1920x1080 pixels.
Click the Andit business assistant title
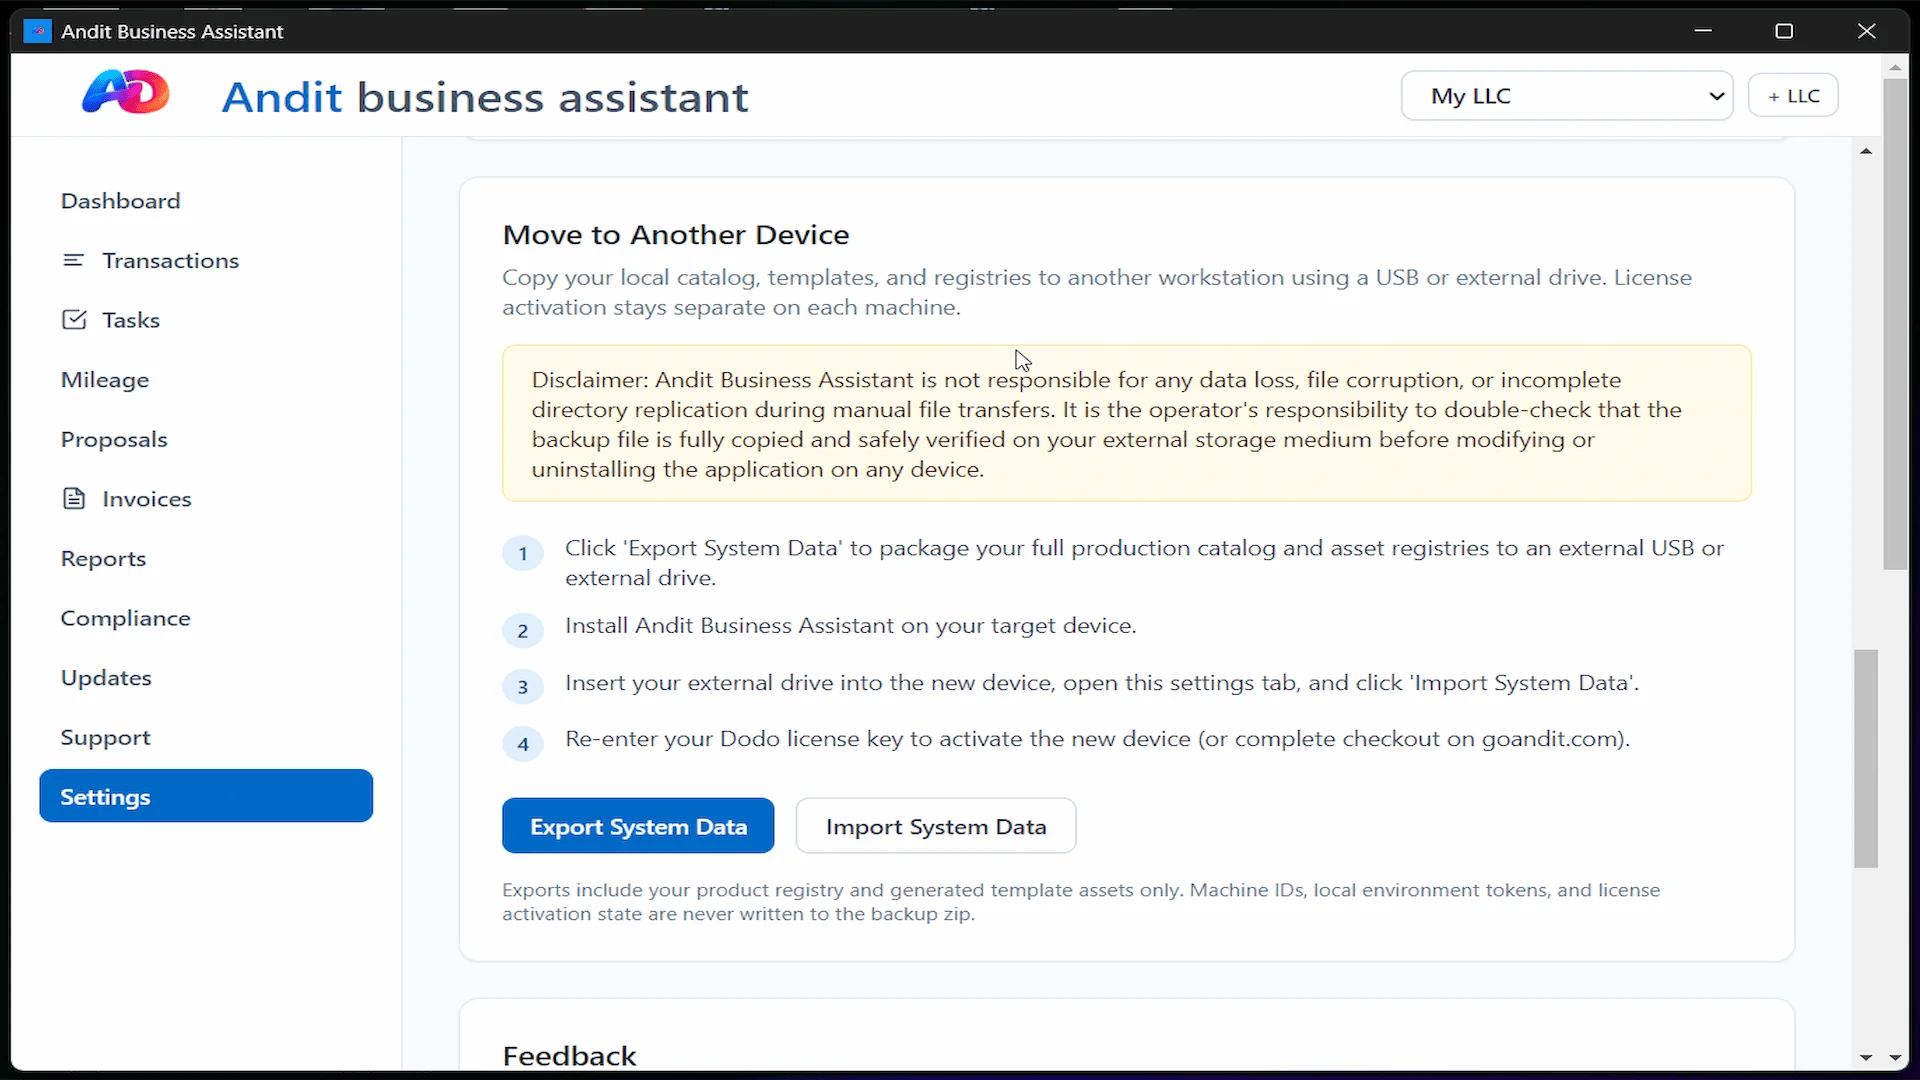[485, 97]
